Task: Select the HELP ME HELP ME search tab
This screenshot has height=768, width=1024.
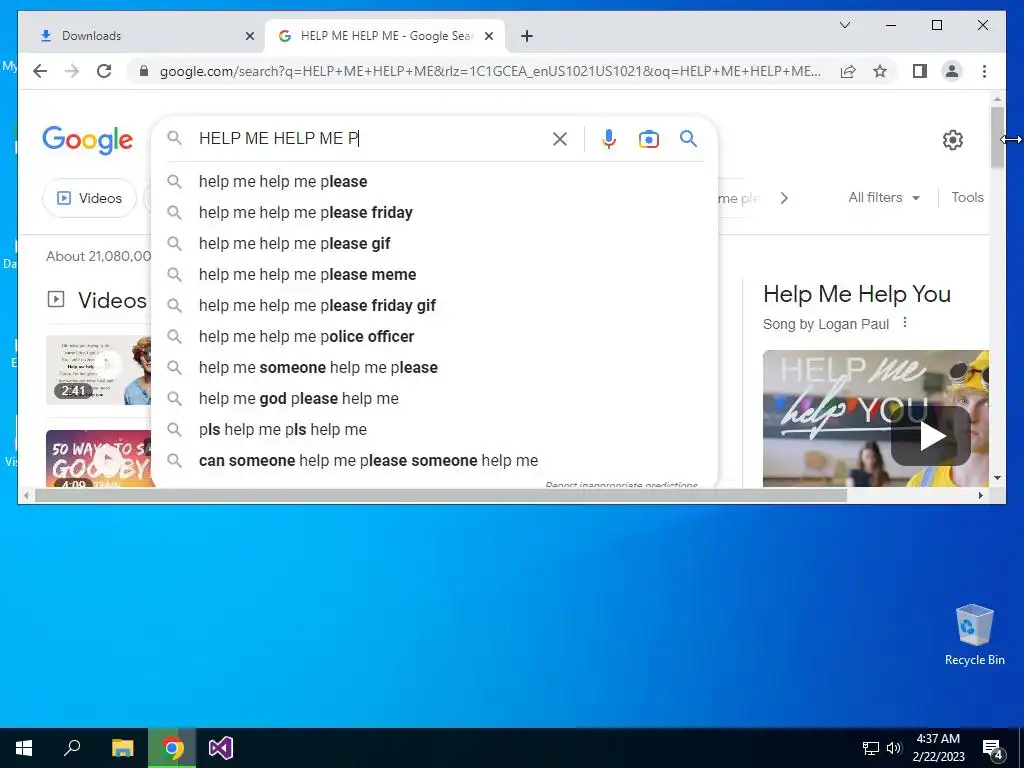Action: click(385, 36)
